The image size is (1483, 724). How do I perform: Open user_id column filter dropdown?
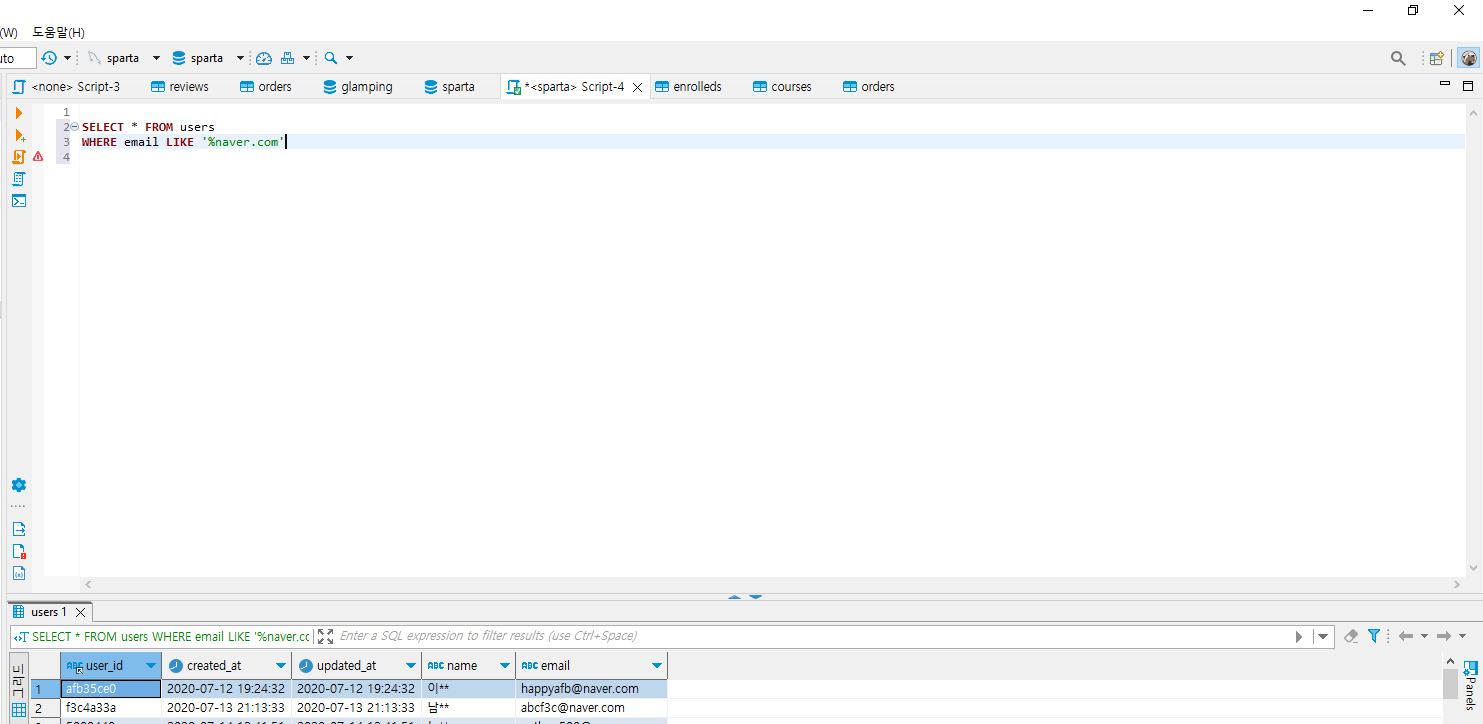151,666
